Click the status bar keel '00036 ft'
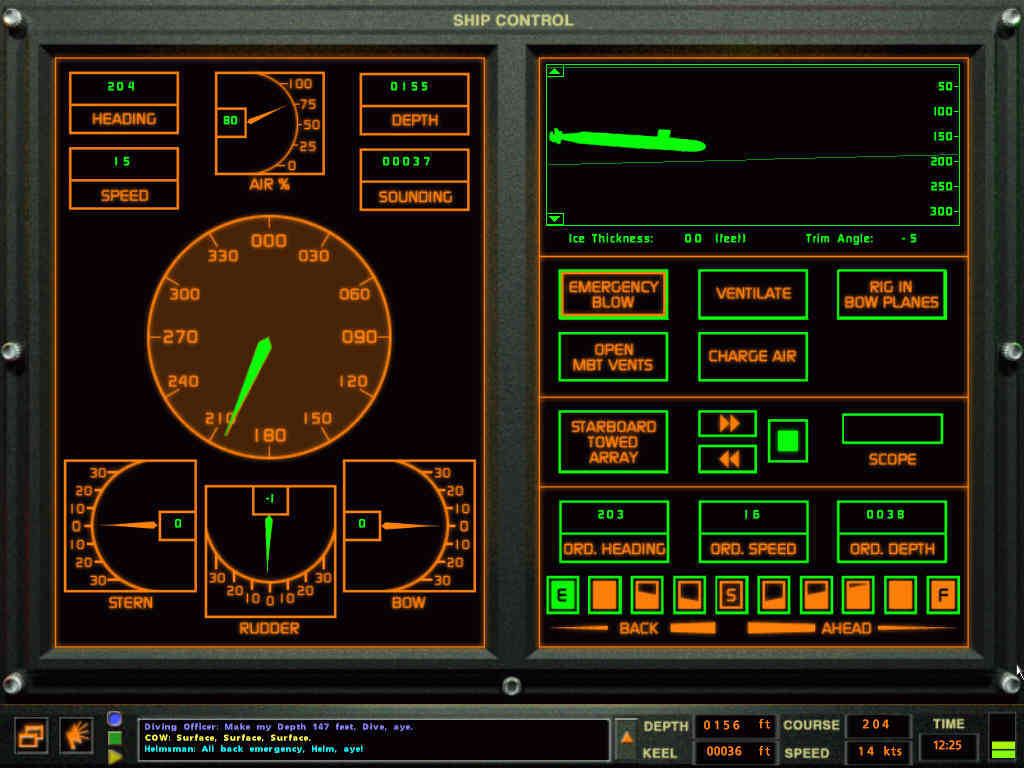Screen dimensions: 1024x768 (735, 752)
